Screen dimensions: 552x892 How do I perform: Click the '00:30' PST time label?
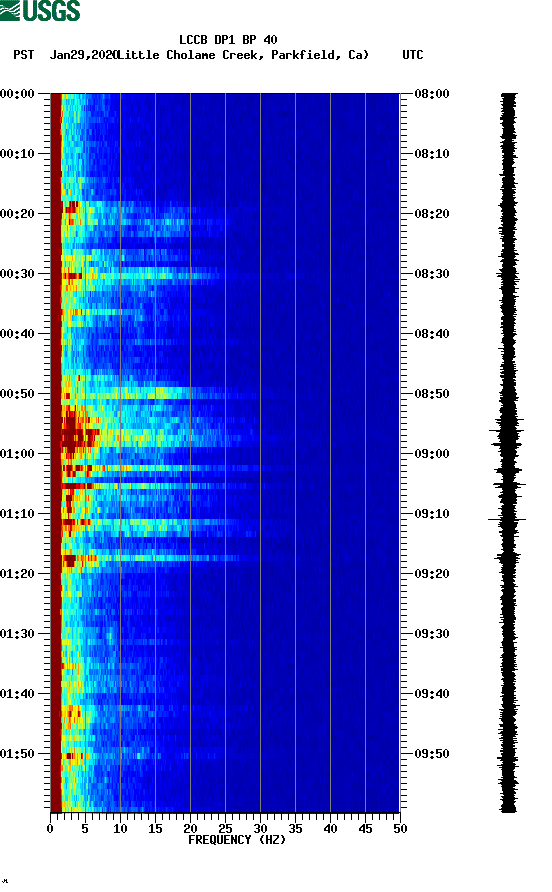coord(17,274)
